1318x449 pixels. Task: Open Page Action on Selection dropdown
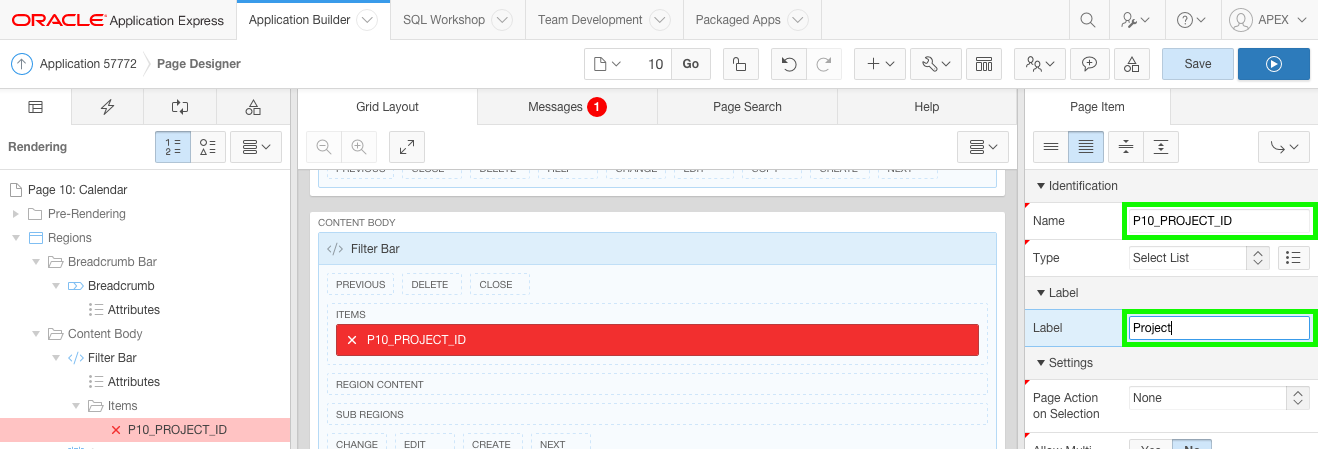click(x=1218, y=398)
